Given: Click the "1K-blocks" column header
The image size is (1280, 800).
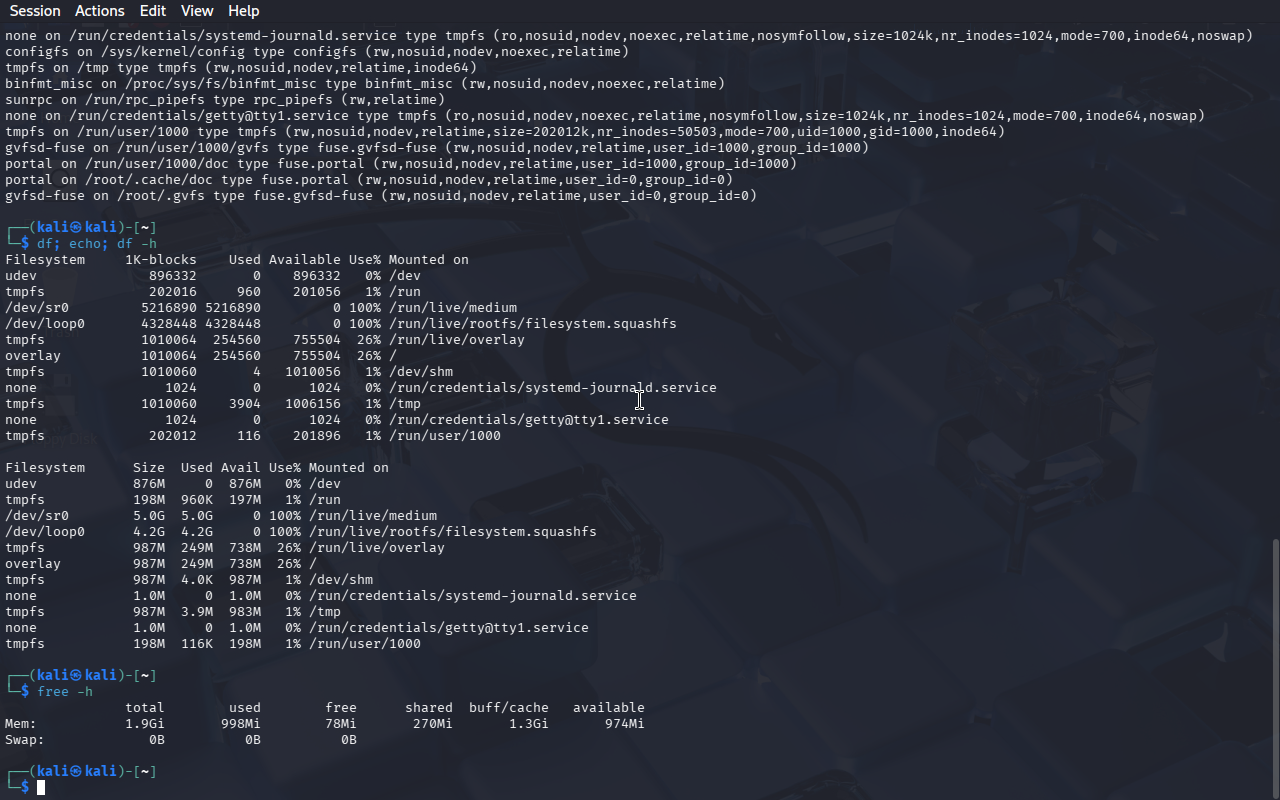Looking at the screenshot, I should (x=160, y=260).
